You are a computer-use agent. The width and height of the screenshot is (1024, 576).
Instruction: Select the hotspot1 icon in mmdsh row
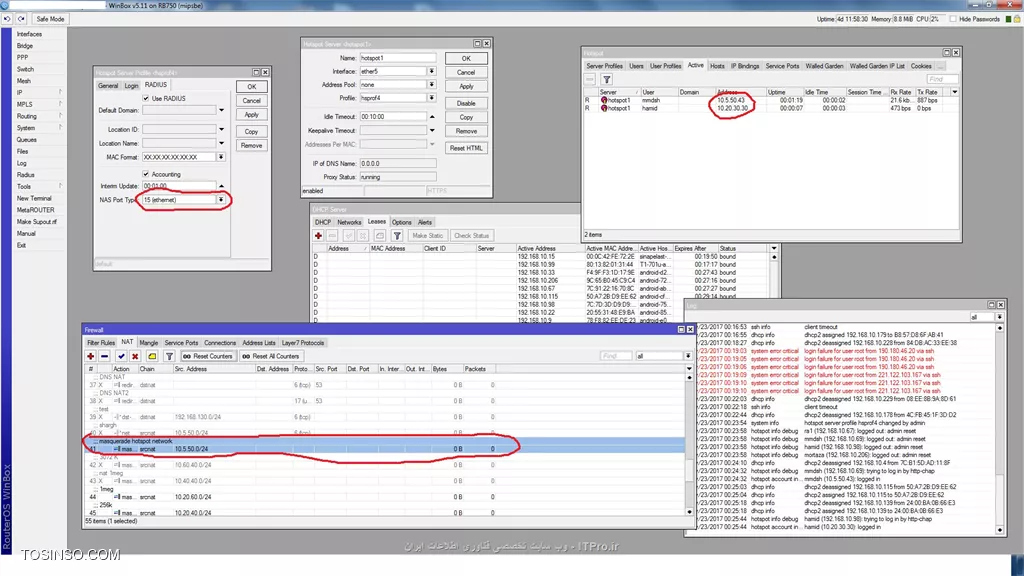tap(604, 101)
